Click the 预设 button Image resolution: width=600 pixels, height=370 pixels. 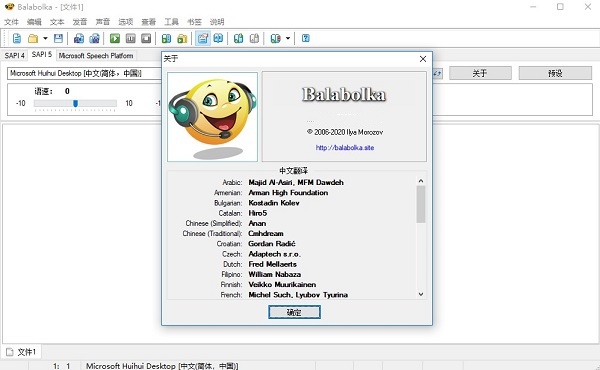click(x=555, y=73)
